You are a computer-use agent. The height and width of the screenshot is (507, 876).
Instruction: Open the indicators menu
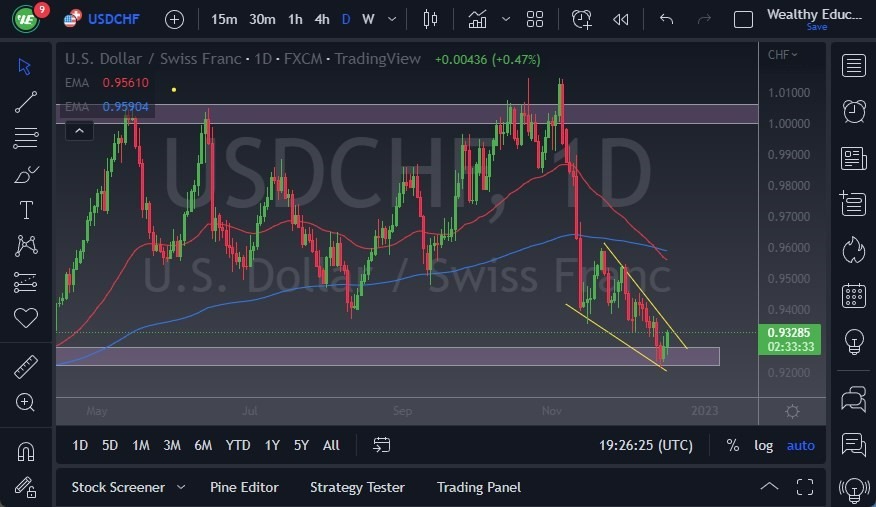[477, 20]
